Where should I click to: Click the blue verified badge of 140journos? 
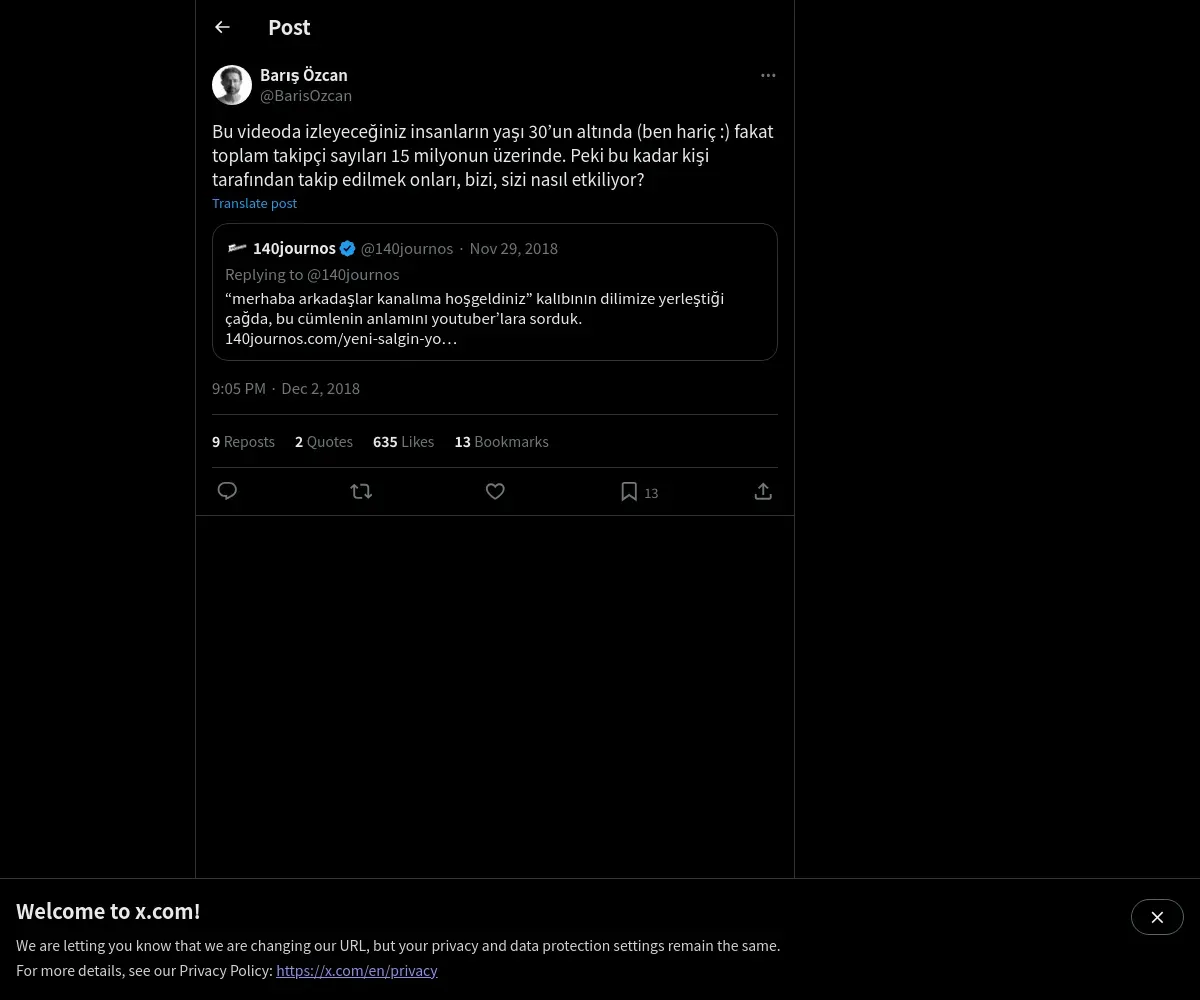[x=348, y=248]
